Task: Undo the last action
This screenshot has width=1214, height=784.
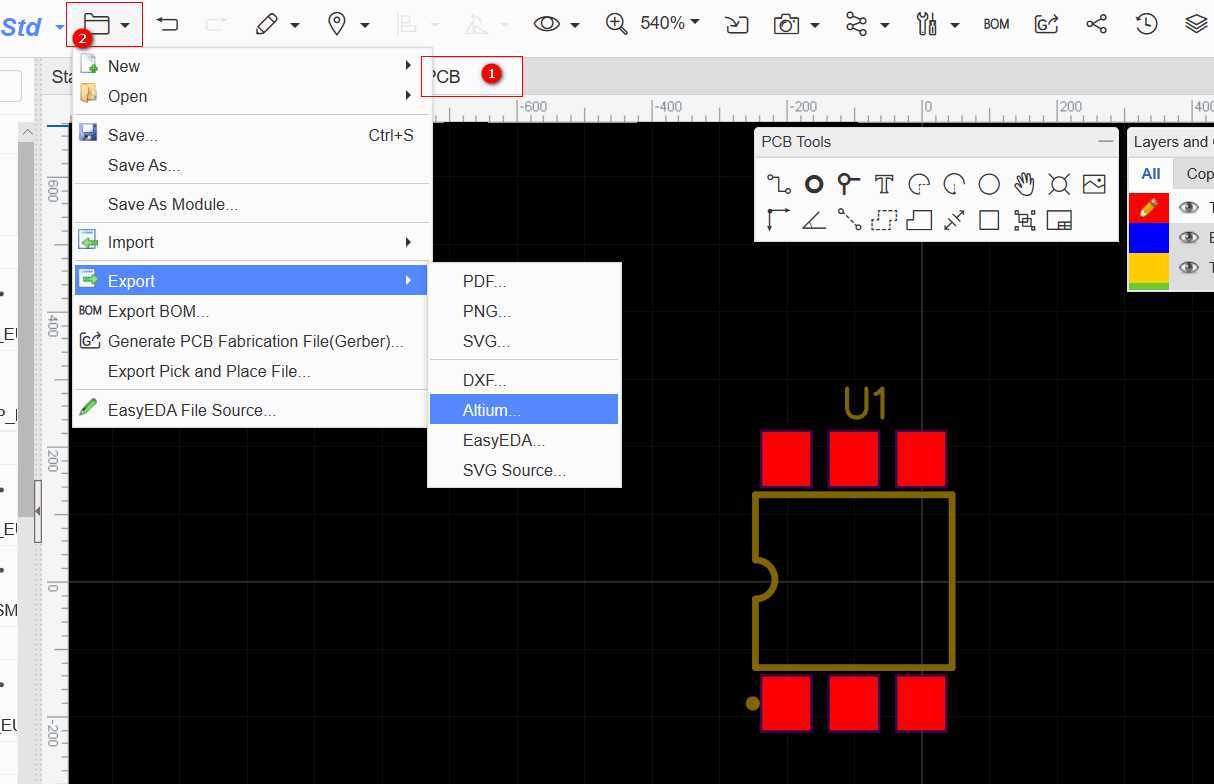Action: pyautogui.click(x=167, y=24)
